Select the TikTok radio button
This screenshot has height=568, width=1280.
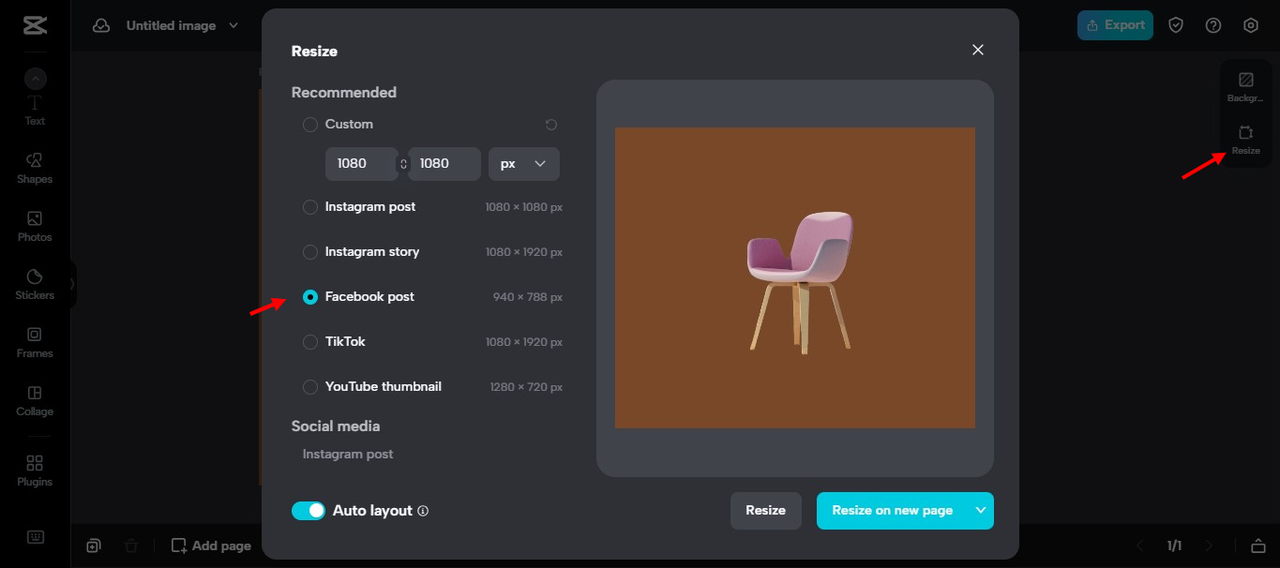(310, 342)
